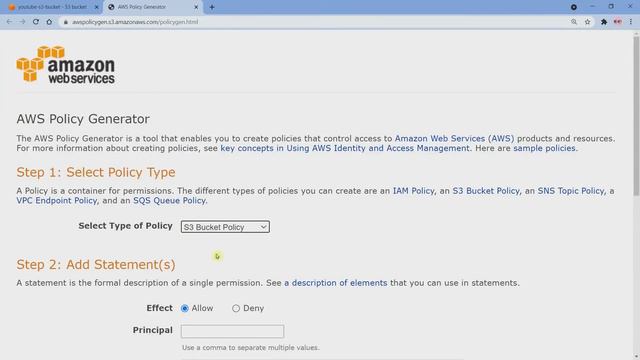Open the extensions puzzle icon
This screenshot has height=360, width=640.
604,22
